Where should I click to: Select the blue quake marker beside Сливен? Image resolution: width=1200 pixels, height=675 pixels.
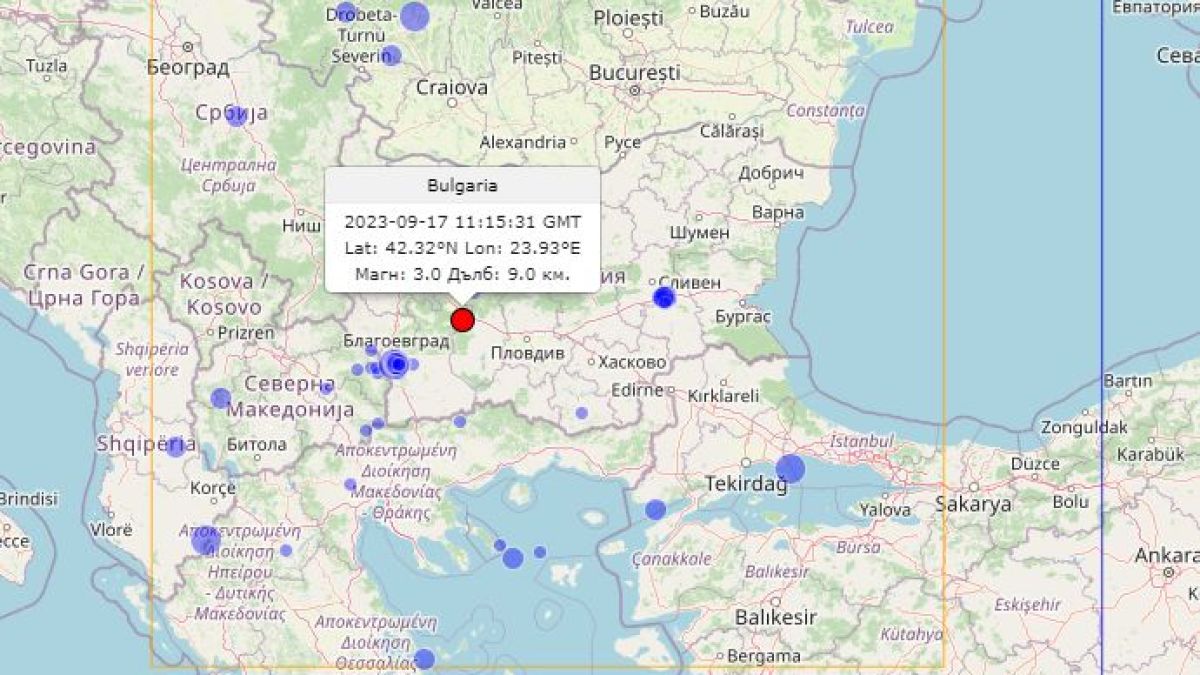664,297
